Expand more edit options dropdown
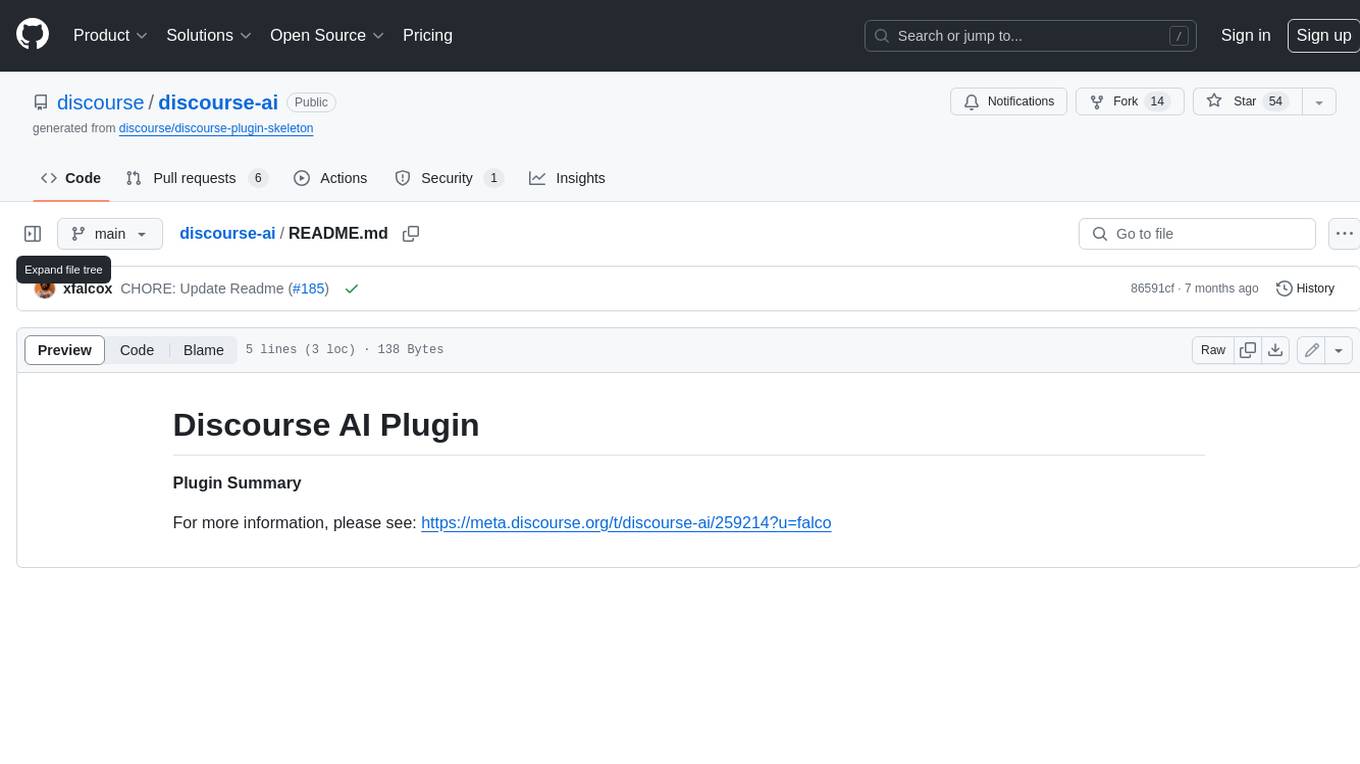The height and width of the screenshot is (764, 1360). tap(1339, 350)
